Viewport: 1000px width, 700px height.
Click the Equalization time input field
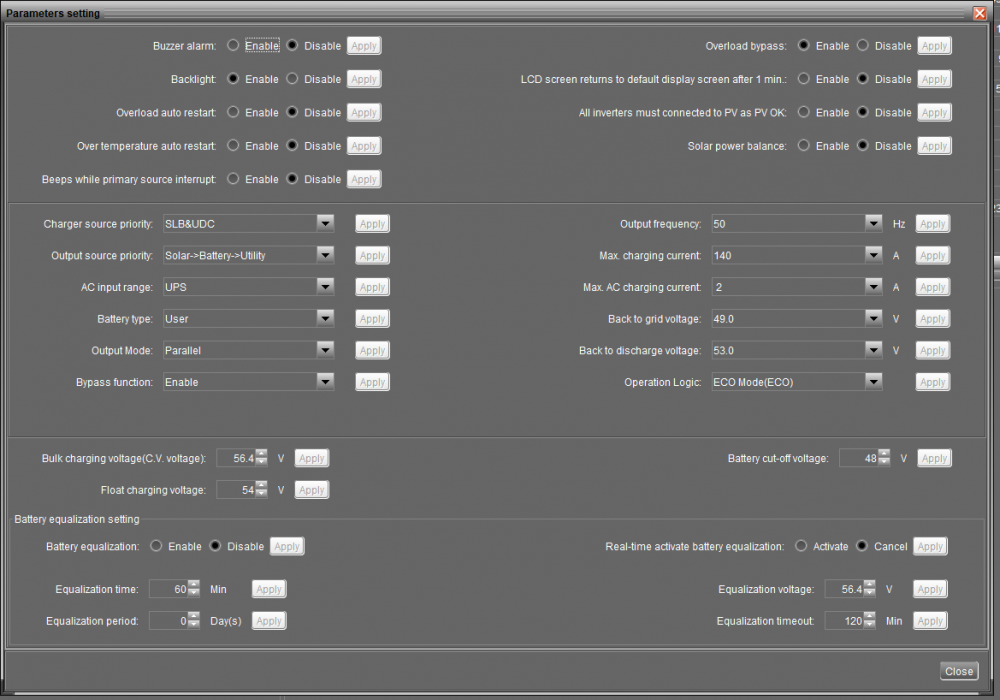(168, 588)
